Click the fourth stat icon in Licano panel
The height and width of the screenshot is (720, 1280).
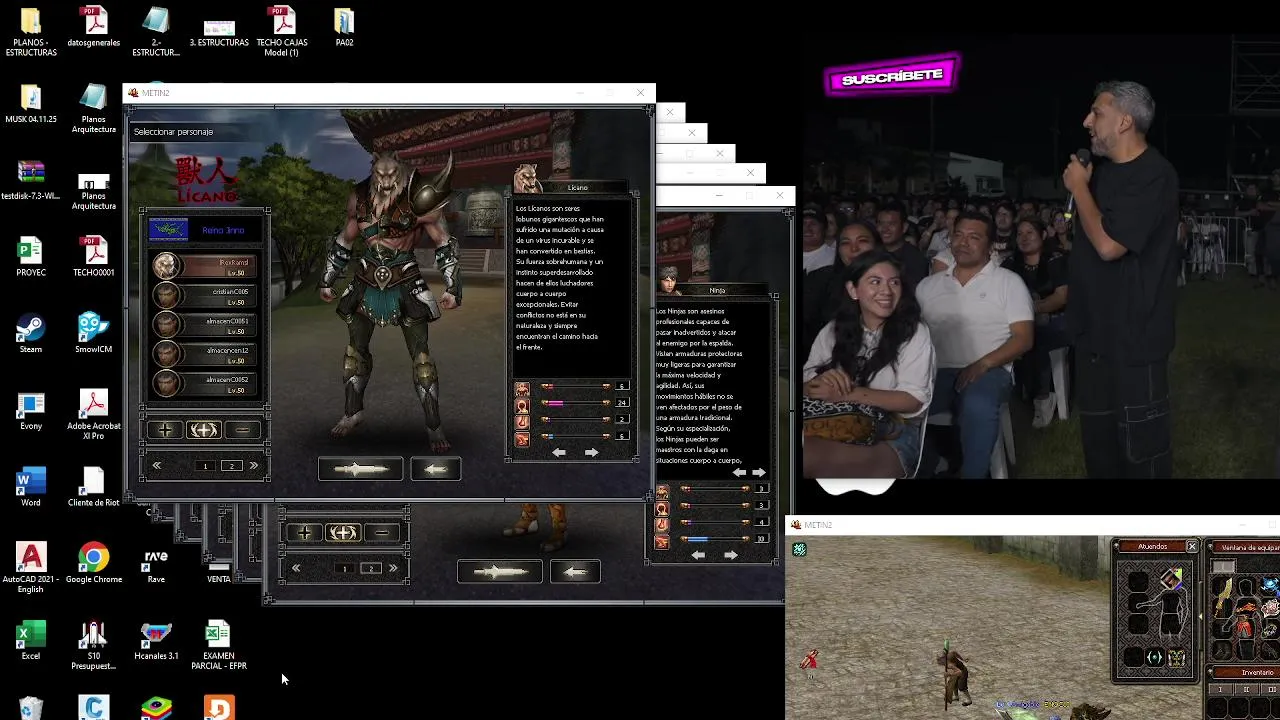point(522,437)
